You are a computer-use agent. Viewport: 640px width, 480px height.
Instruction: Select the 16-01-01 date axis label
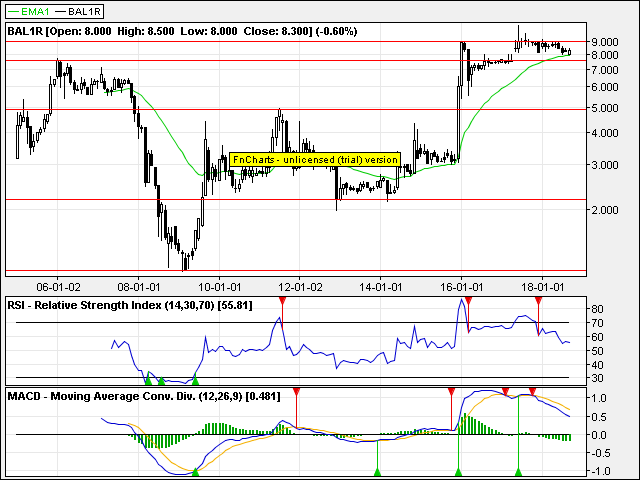coord(462,287)
